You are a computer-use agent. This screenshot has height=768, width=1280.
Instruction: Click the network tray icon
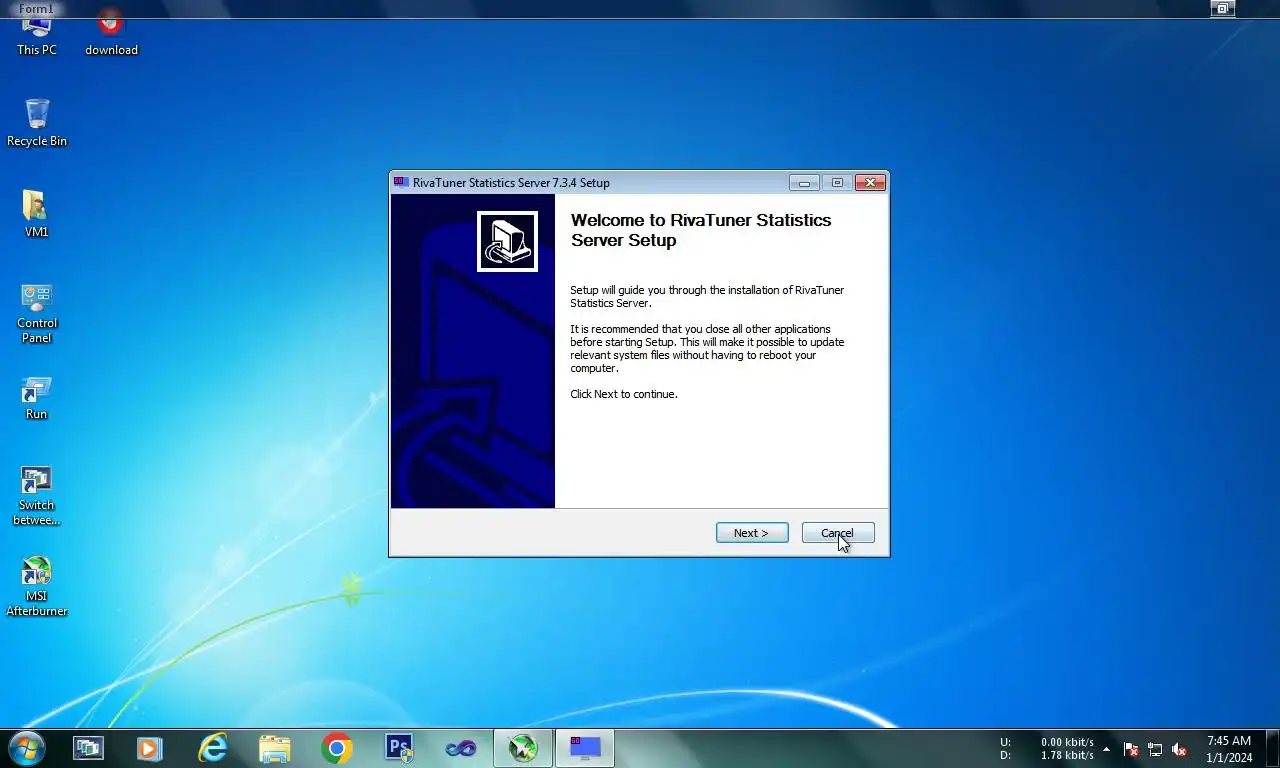tap(1155, 749)
